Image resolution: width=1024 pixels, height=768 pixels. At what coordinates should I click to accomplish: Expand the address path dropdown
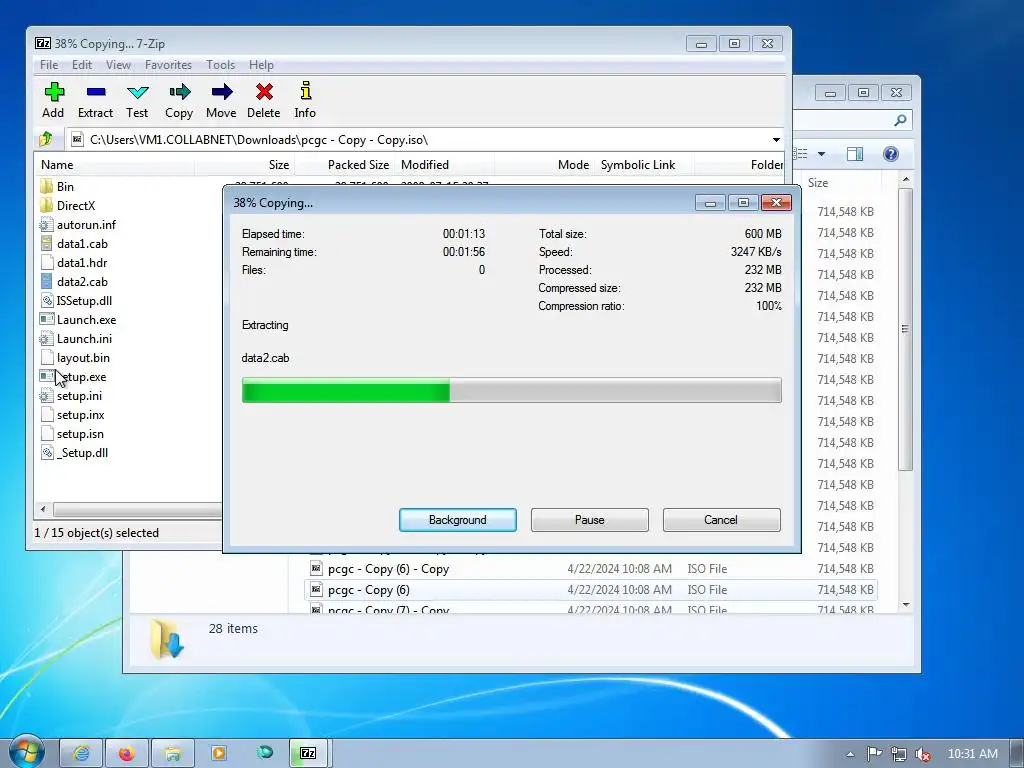coord(776,140)
